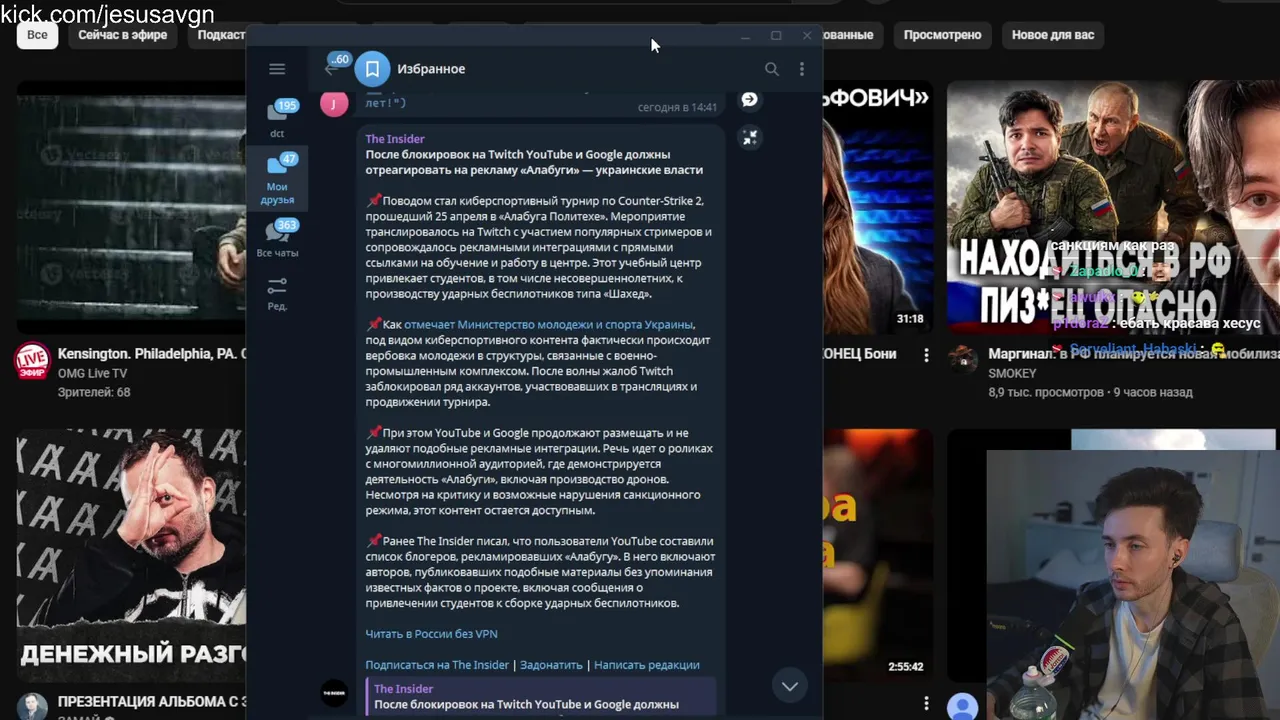Viewport: 1280px width, 720px height.
Task: Open The Insider channel name link
Action: coord(395,139)
